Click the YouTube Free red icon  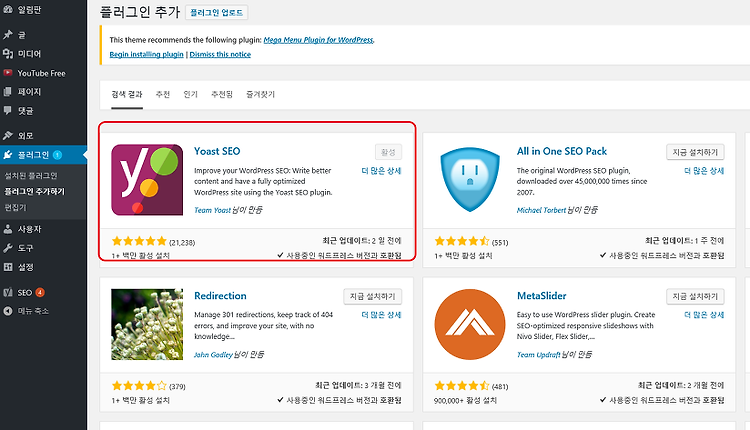[8, 73]
